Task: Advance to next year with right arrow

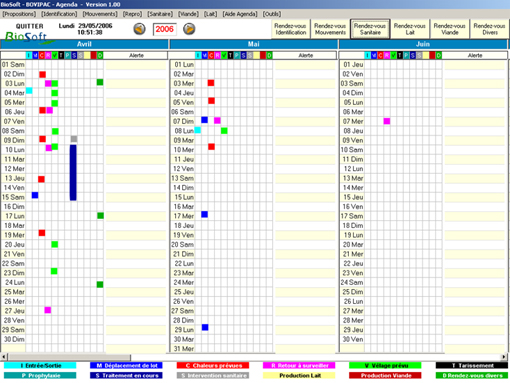Action: [189, 29]
